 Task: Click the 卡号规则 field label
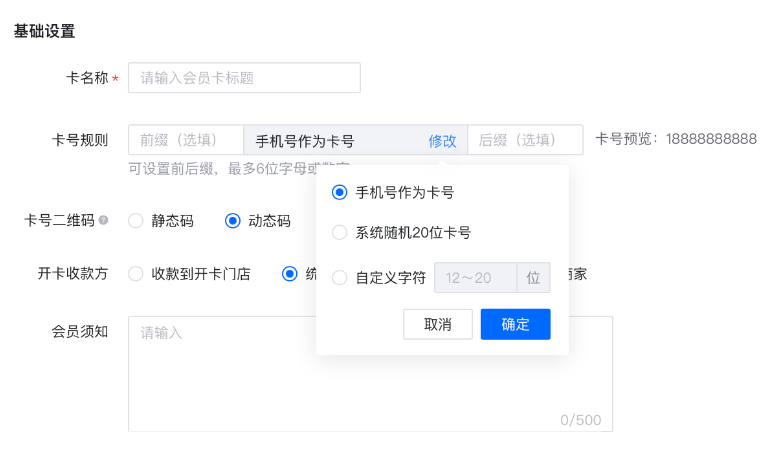pyautogui.click(x=80, y=140)
